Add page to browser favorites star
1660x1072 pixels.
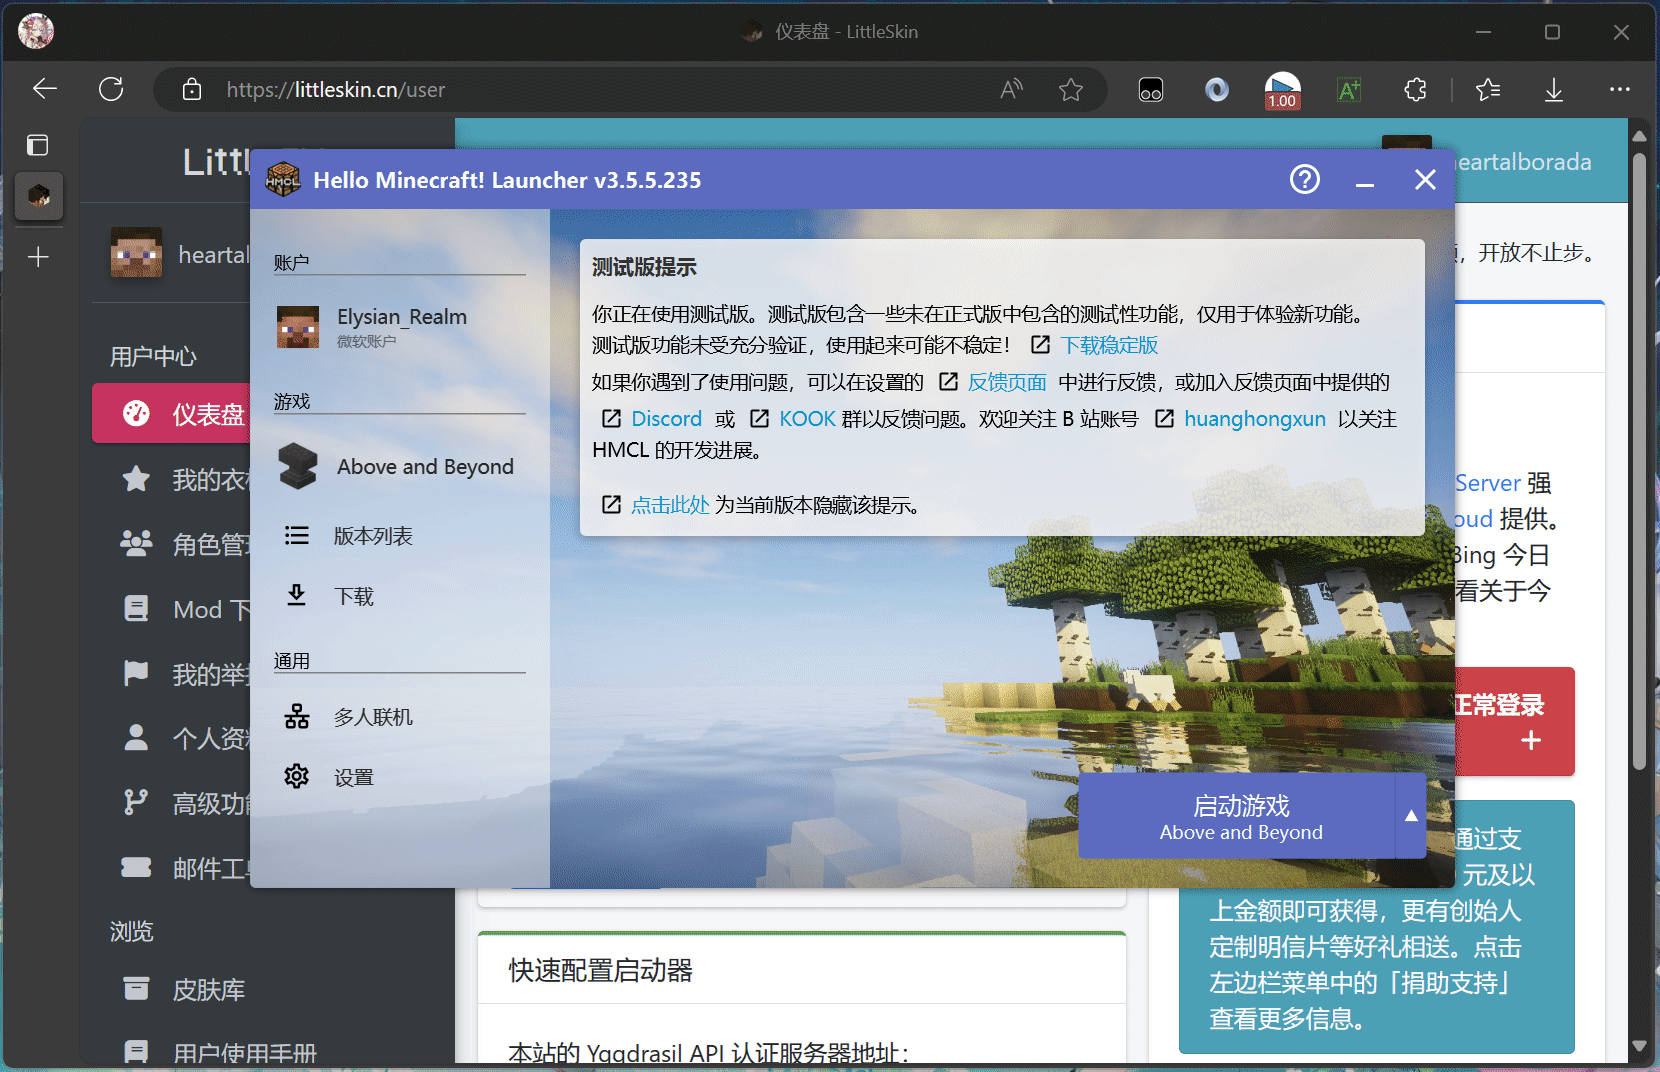tap(1071, 90)
